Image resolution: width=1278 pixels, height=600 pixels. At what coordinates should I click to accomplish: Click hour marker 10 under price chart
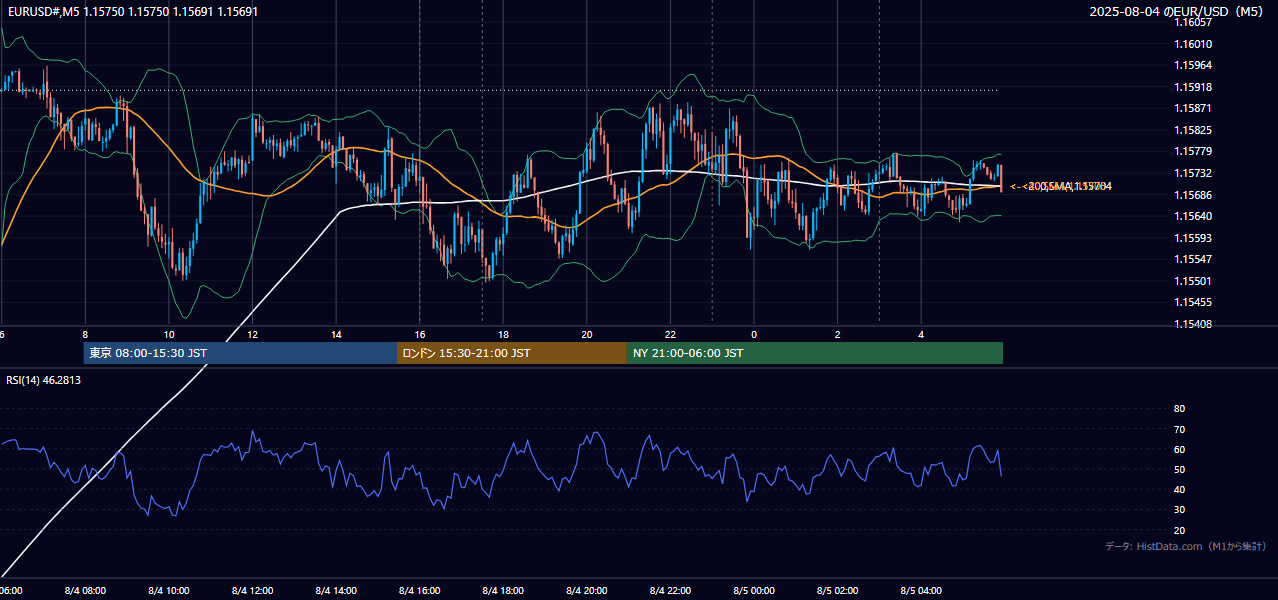[x=169, y=335]
